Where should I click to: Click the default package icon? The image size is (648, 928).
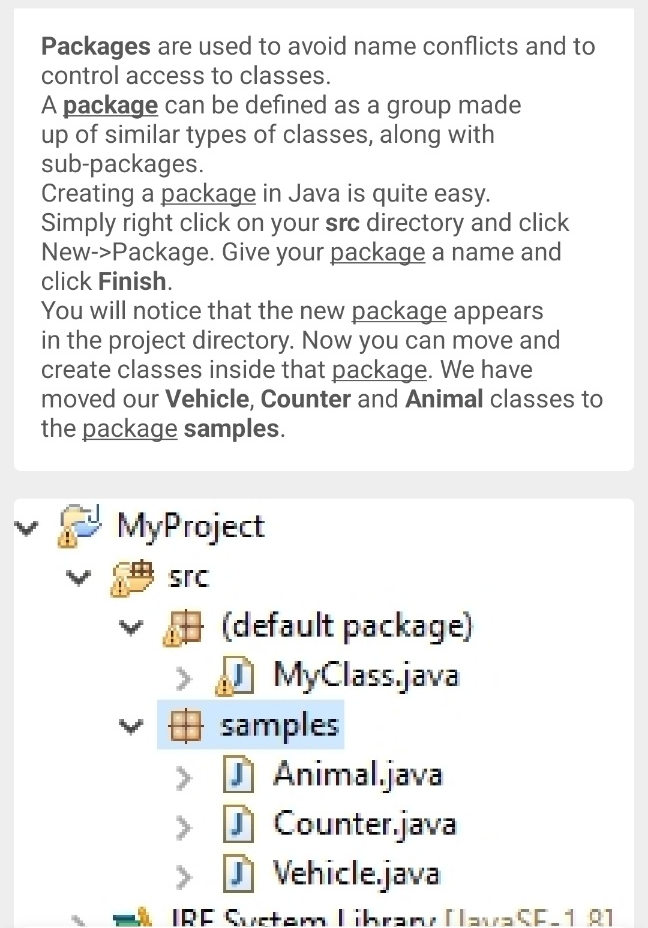[x=183, y=627]
